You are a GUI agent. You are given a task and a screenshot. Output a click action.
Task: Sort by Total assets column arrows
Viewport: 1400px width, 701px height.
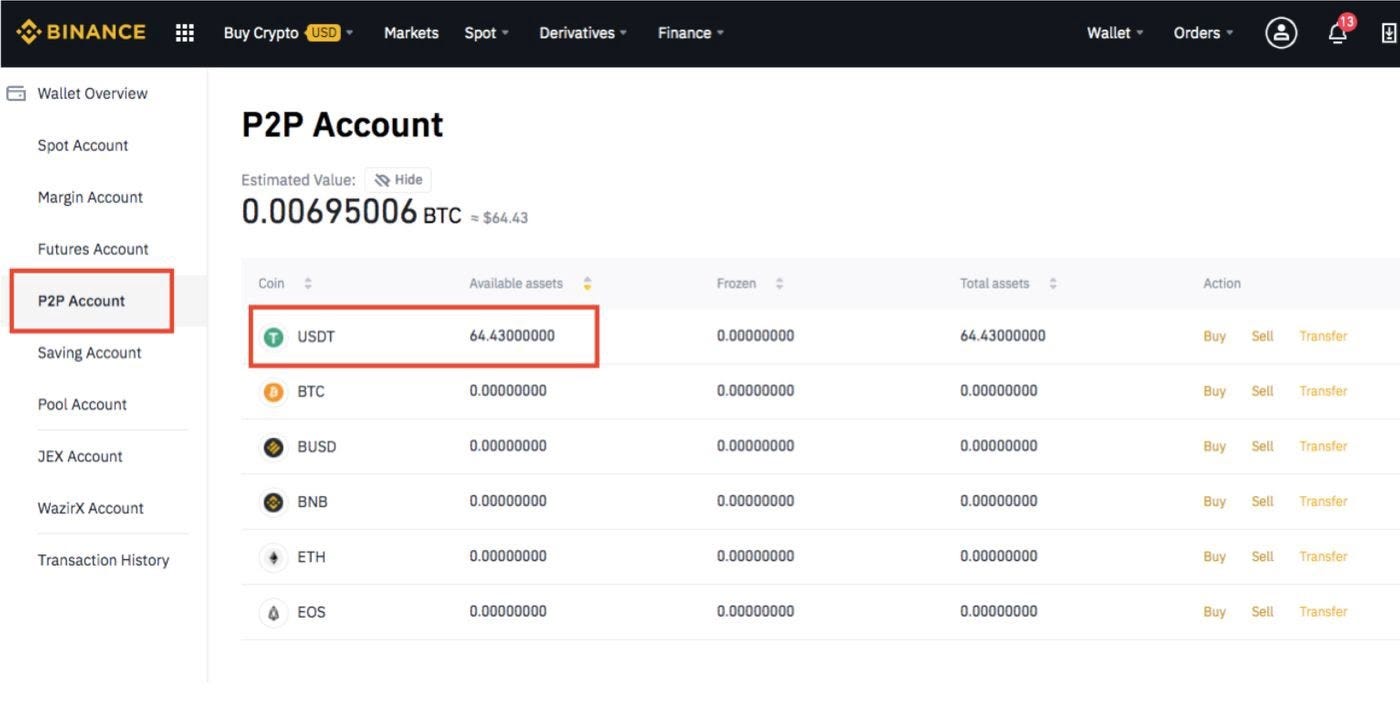pos(1052,284)
